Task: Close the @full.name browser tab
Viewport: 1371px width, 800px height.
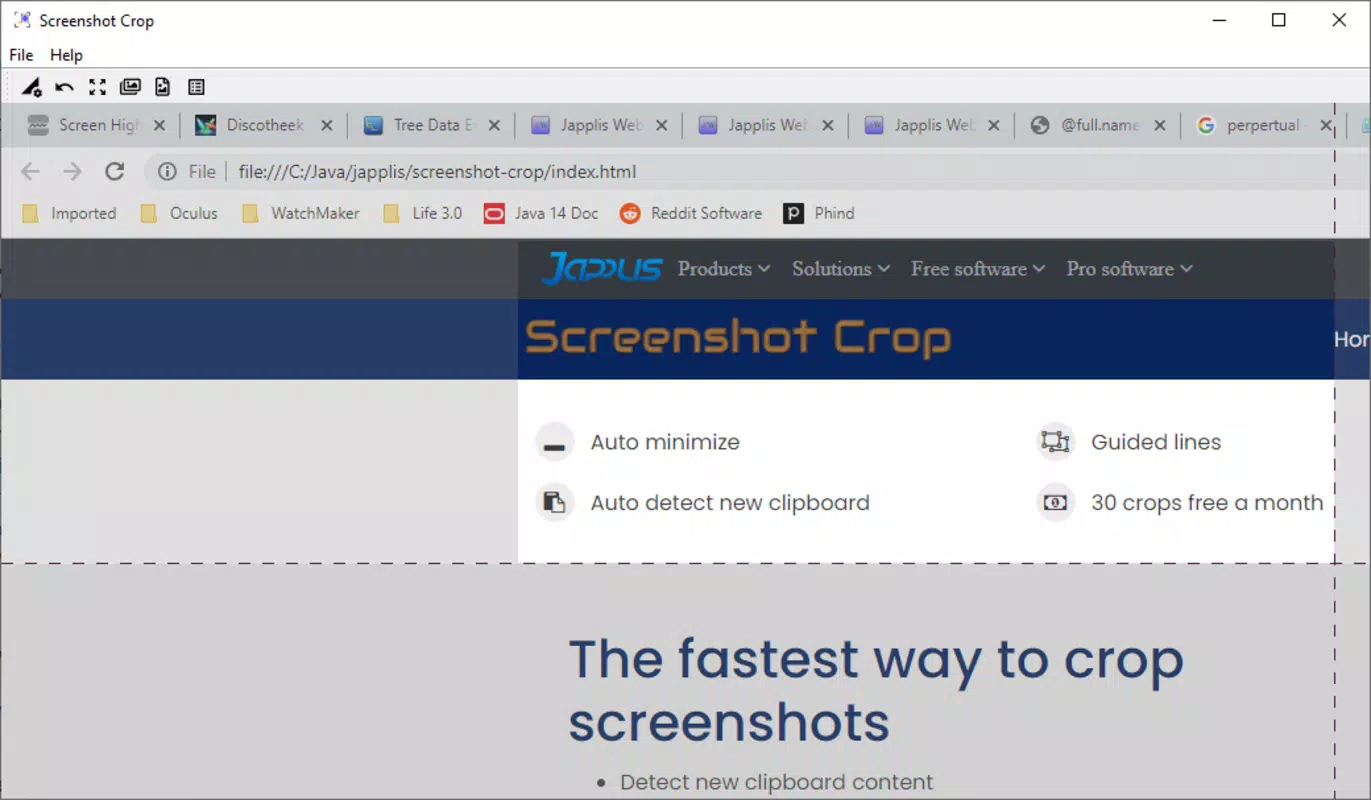Action: tap(1160, 126)
